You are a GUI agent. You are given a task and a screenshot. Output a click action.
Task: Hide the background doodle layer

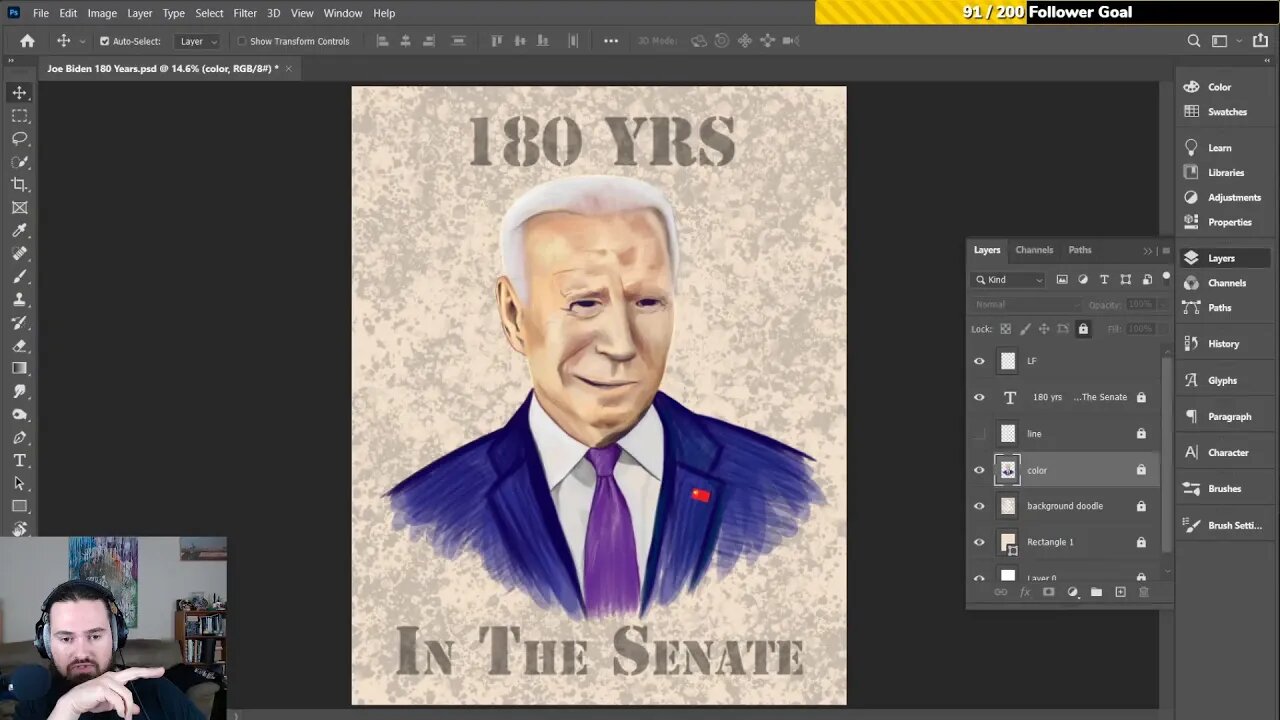979,506
